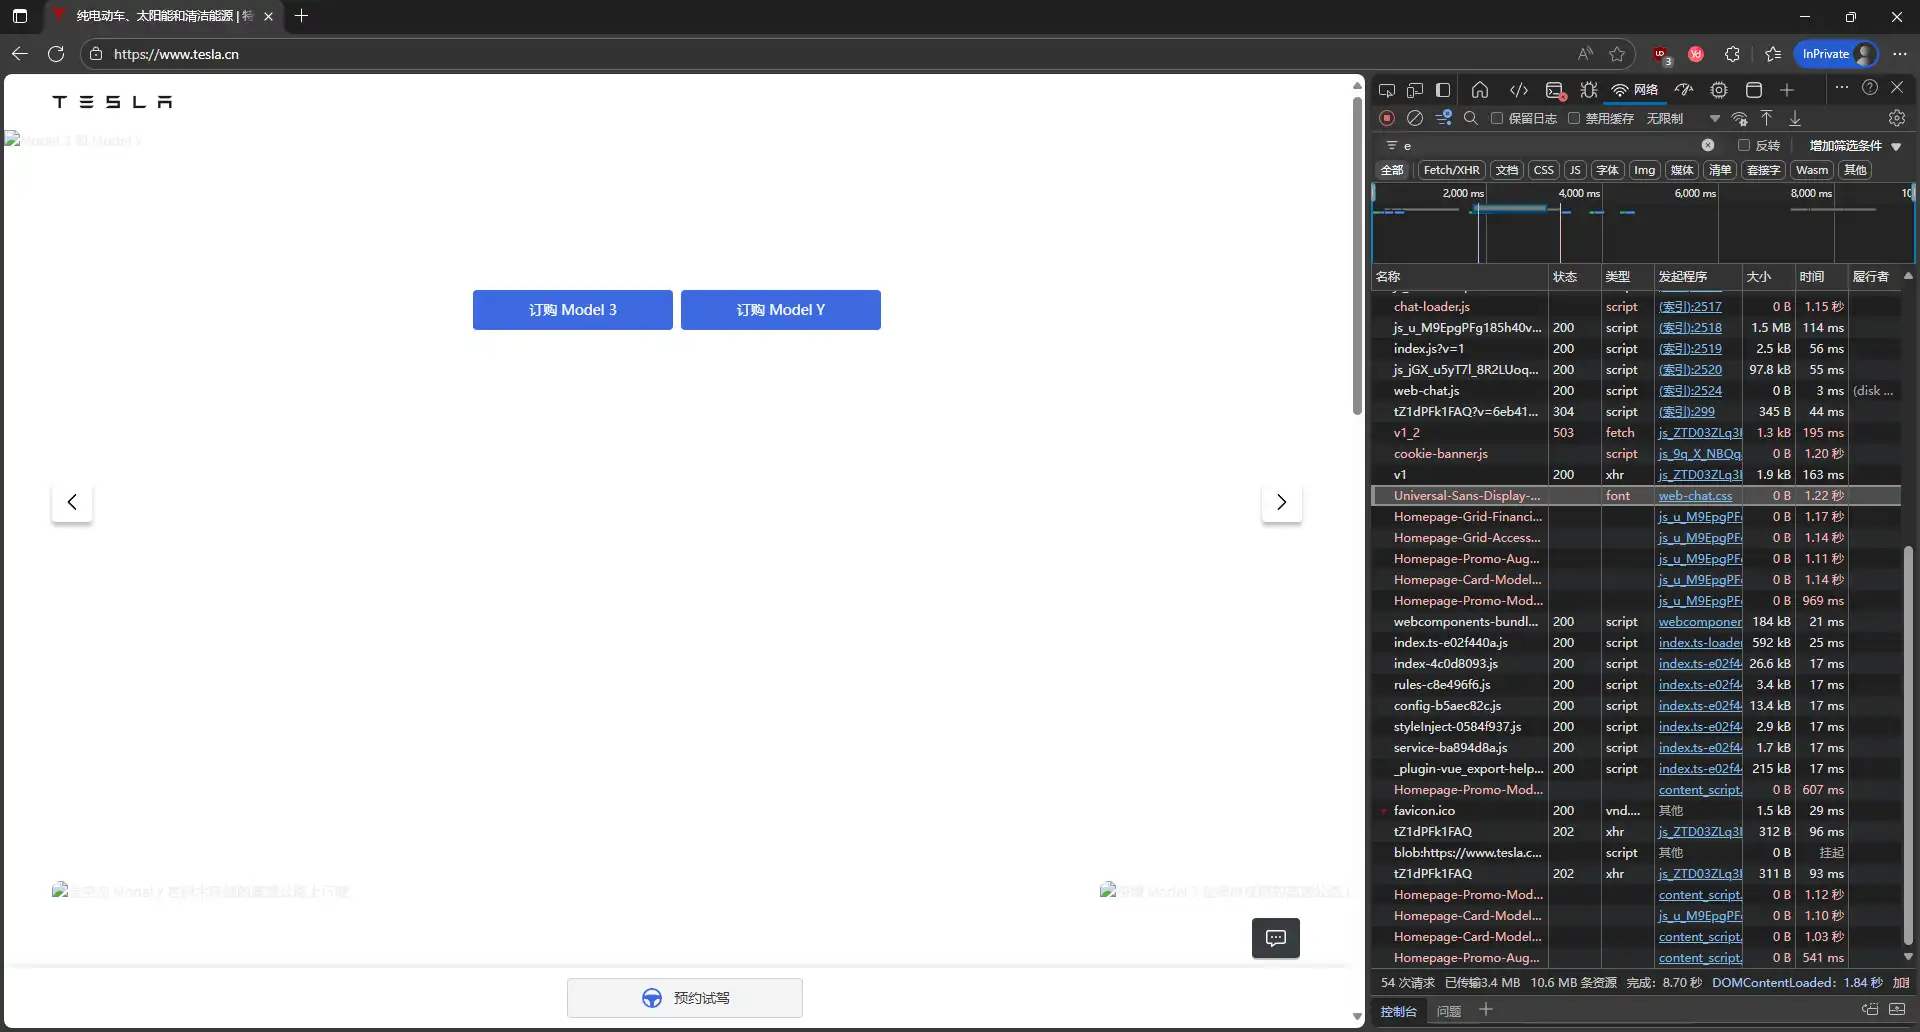Viewport: 1920px width, 1032px height.
Task: Switch to the 问题 drawer tab
Action: (x=1449, y=1011)
